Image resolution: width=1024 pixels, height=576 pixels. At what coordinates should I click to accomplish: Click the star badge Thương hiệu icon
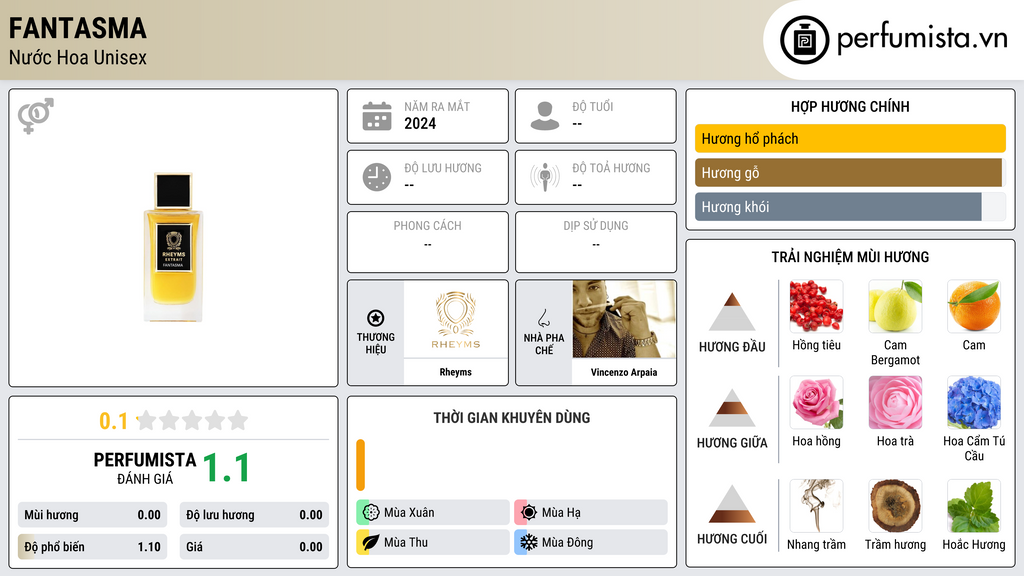376,318
